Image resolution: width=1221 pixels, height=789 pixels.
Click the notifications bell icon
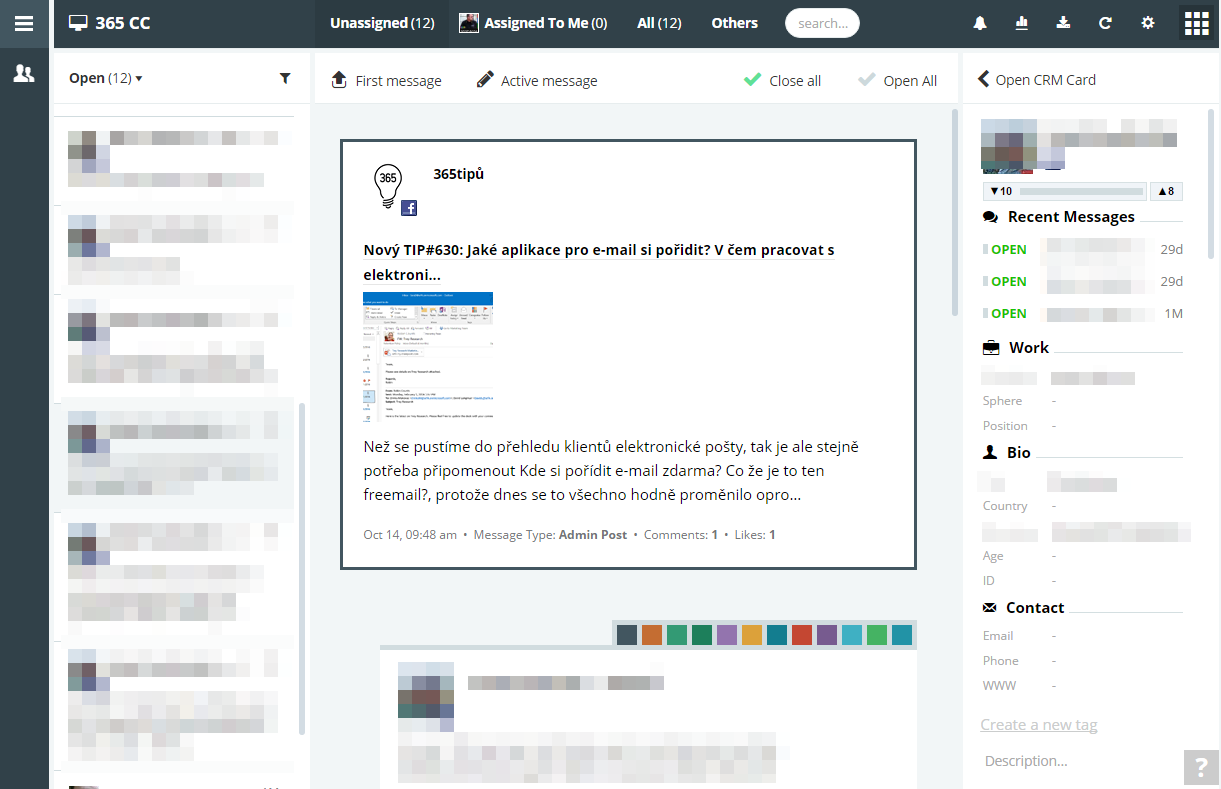click(980, 23)
